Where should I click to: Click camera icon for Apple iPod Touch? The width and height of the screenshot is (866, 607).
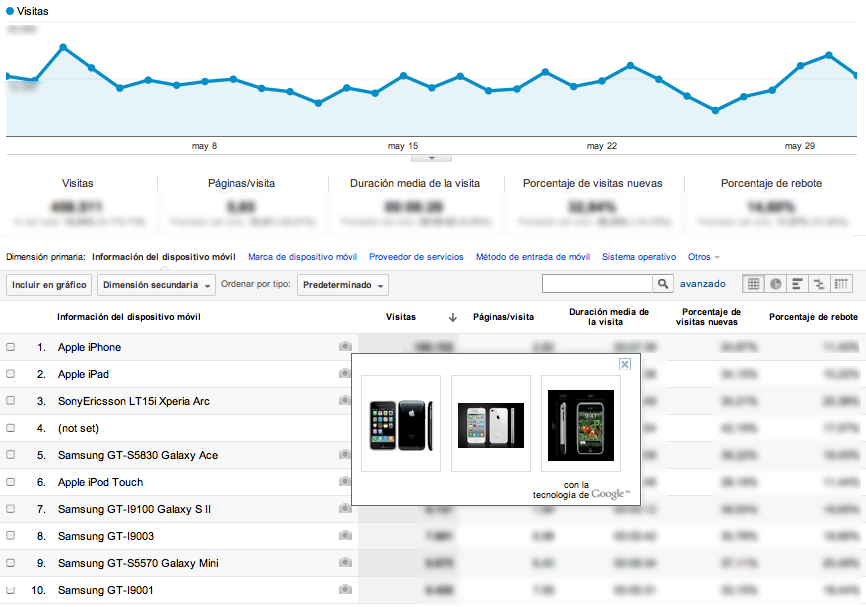(345, 482)
